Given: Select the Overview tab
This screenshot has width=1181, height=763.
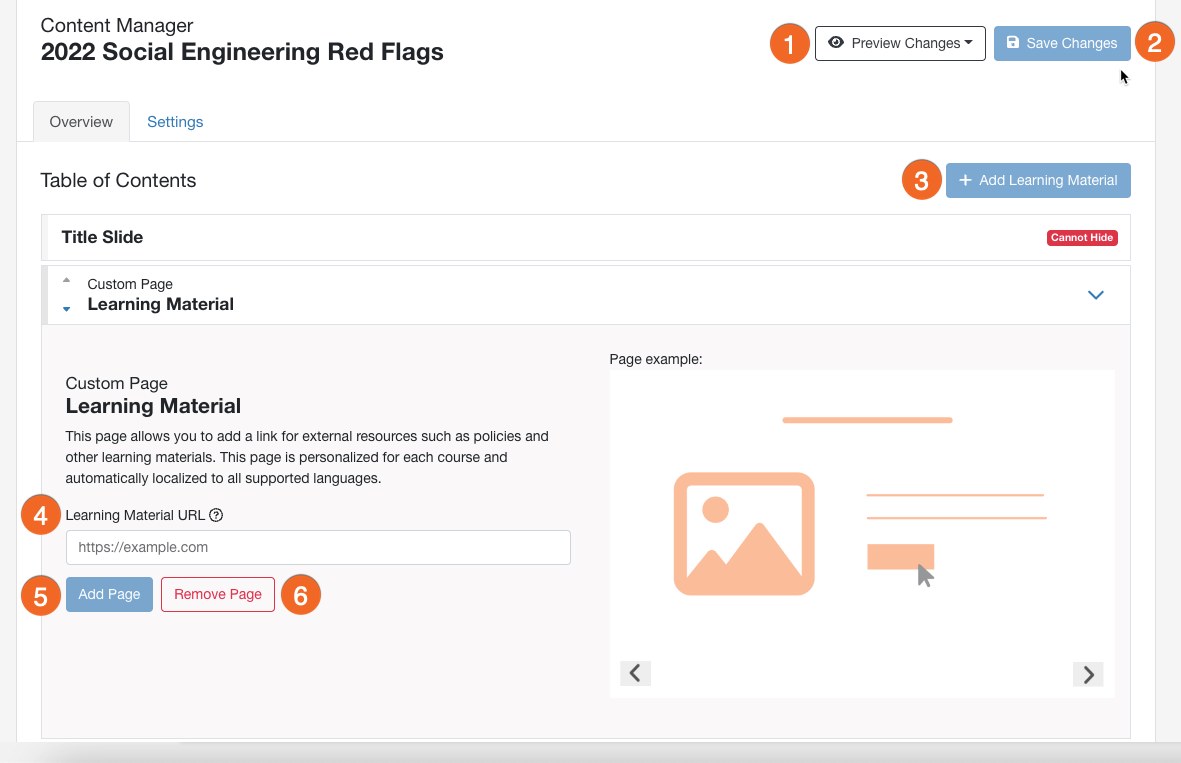Looking at the screenshot, I should [80, 121].
